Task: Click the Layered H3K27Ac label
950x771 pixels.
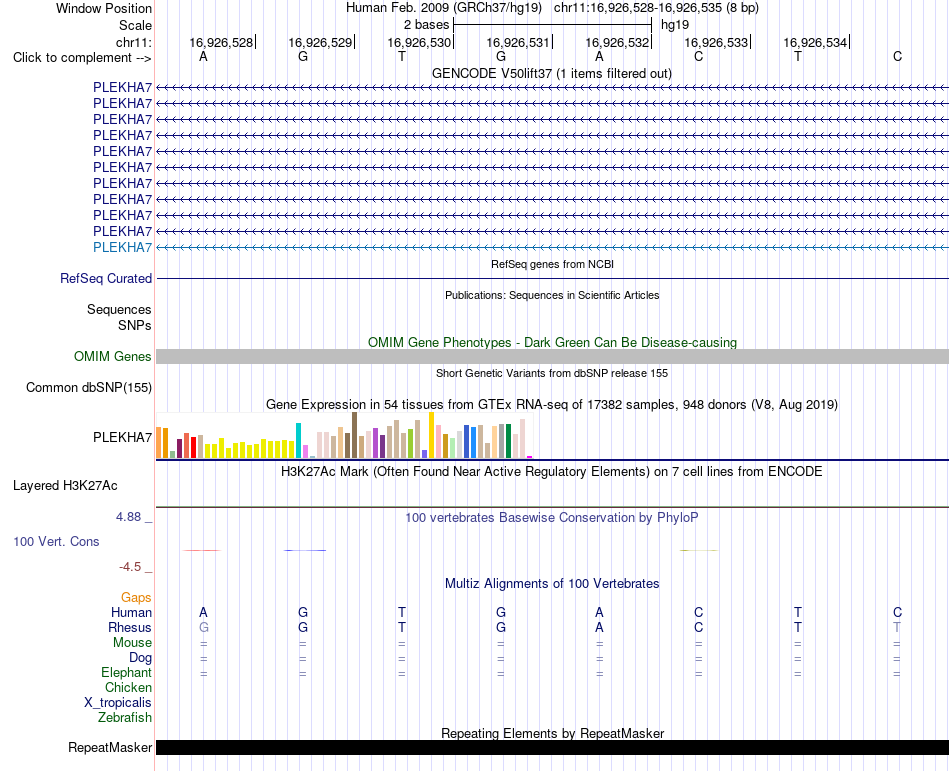Action: 65,486
